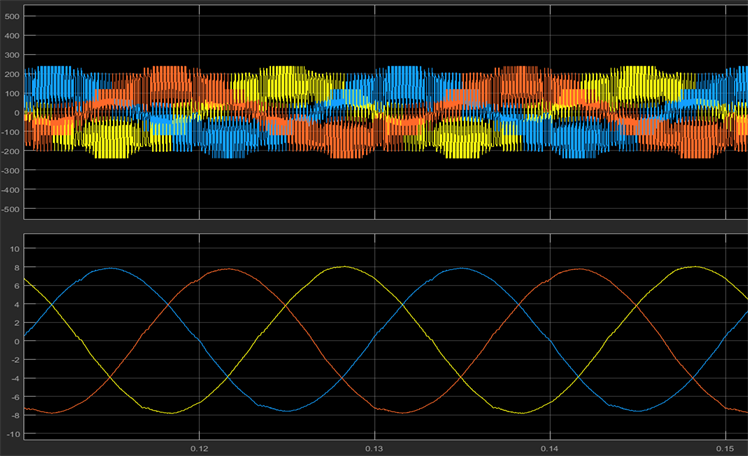Viewport: 748px width, 456px height.
Task: Click the last yellow sine peak in lower plot
Action: click(694, 266)
